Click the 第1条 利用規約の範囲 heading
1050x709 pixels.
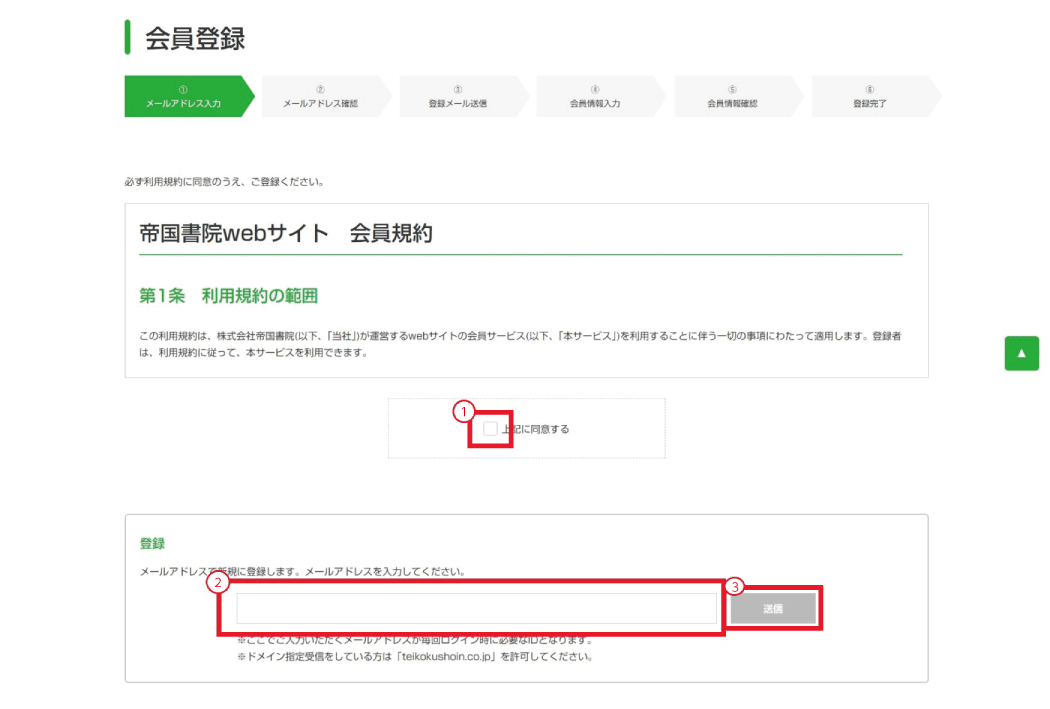click(x=228, y=296)
